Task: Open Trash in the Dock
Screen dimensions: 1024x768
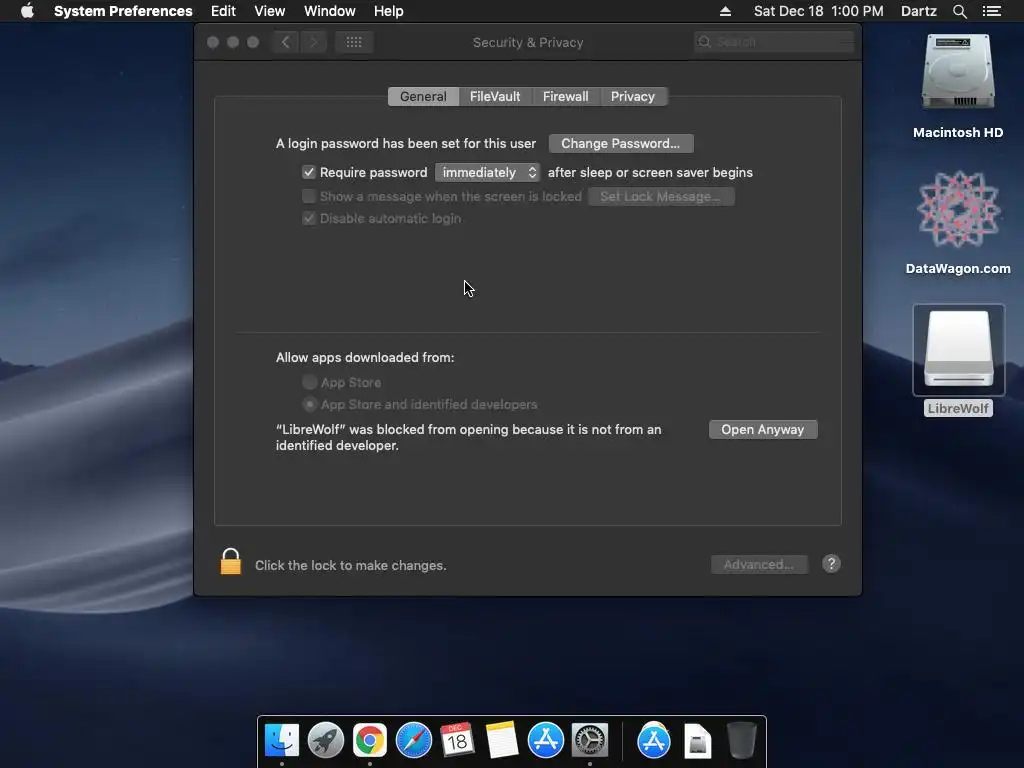Action: click(x=741, y=741)
